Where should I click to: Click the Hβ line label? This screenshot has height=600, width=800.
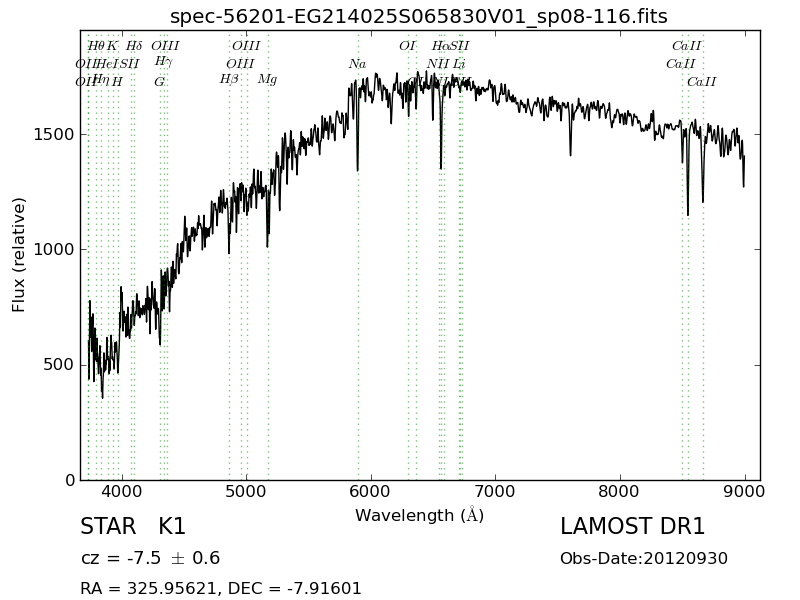[229, 79]
